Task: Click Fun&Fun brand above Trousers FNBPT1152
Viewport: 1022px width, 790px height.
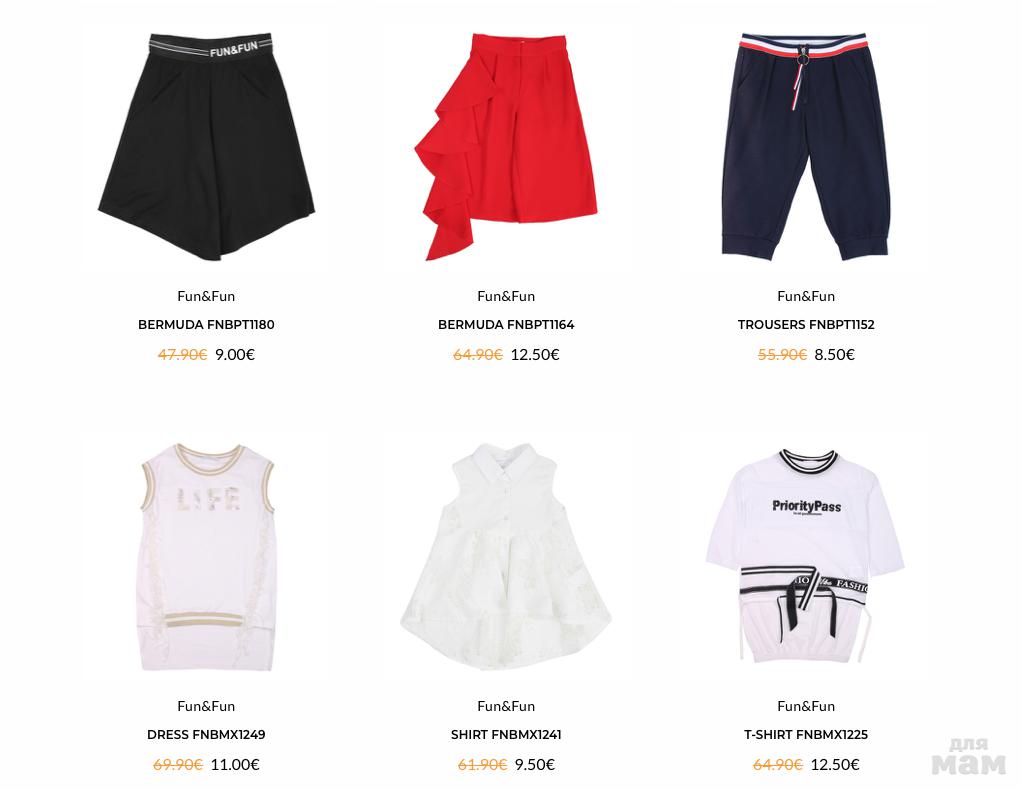Action: coord(806,296)
